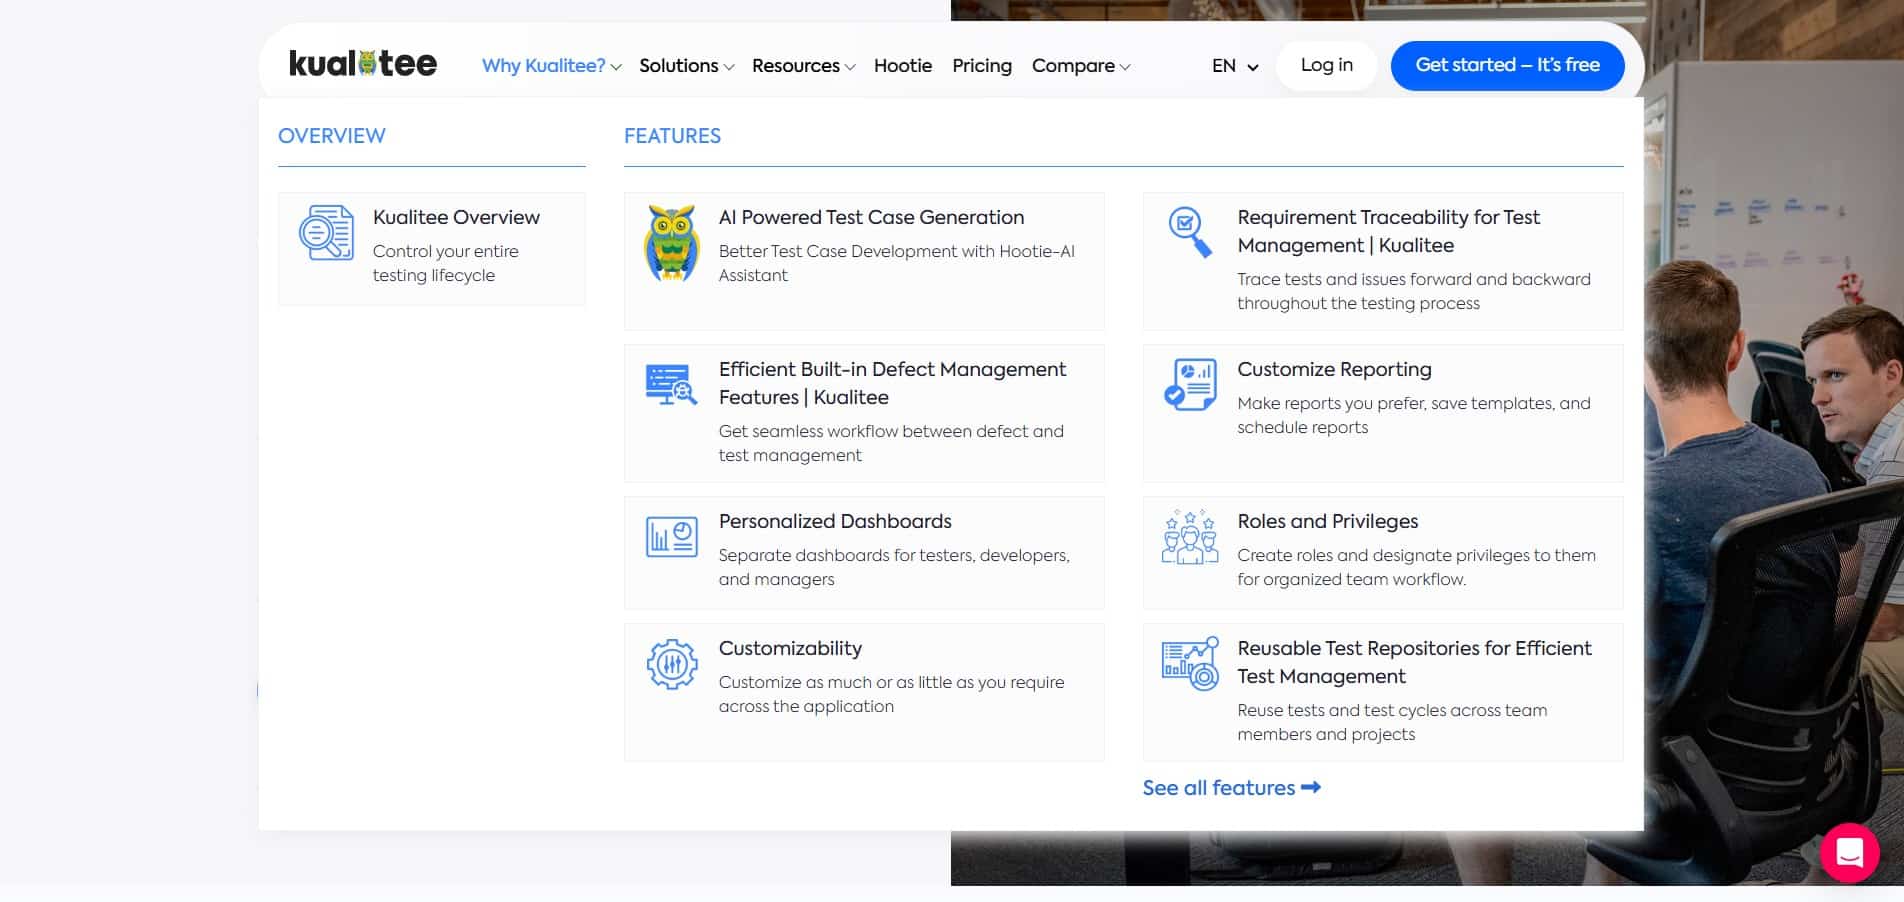
Task: Click the Log in button
Action: (x=1327, y=65)
